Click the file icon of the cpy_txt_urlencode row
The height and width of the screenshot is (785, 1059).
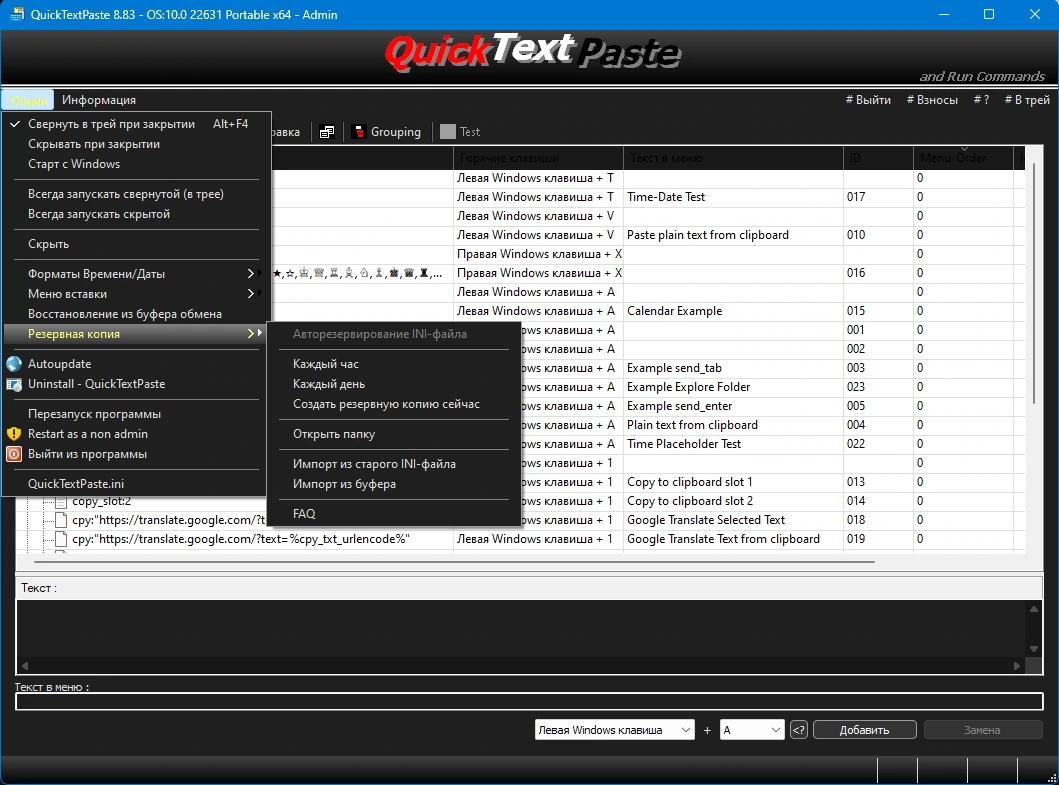(x=61, y=539)
